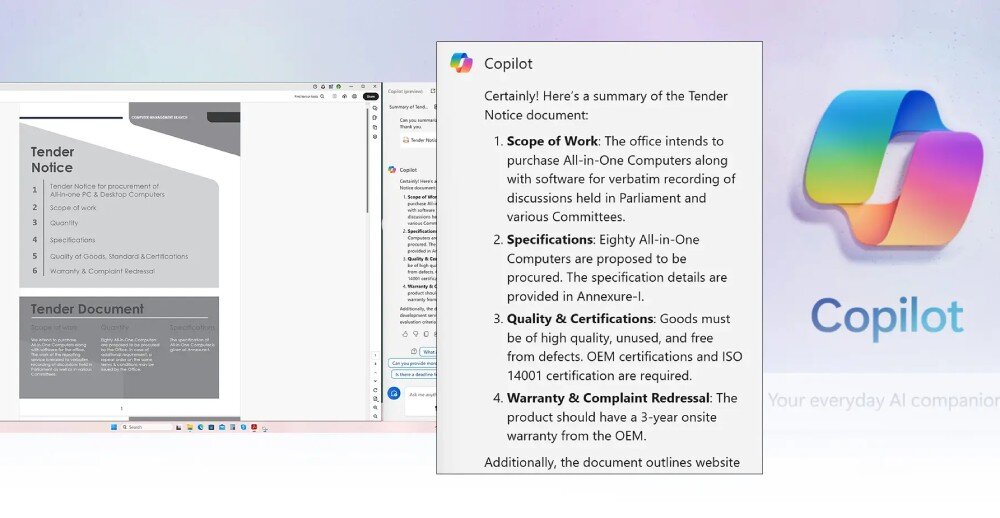The image size is (1000, 518).
Task: Open File Explorer from the taskbar
Action: 190,427
